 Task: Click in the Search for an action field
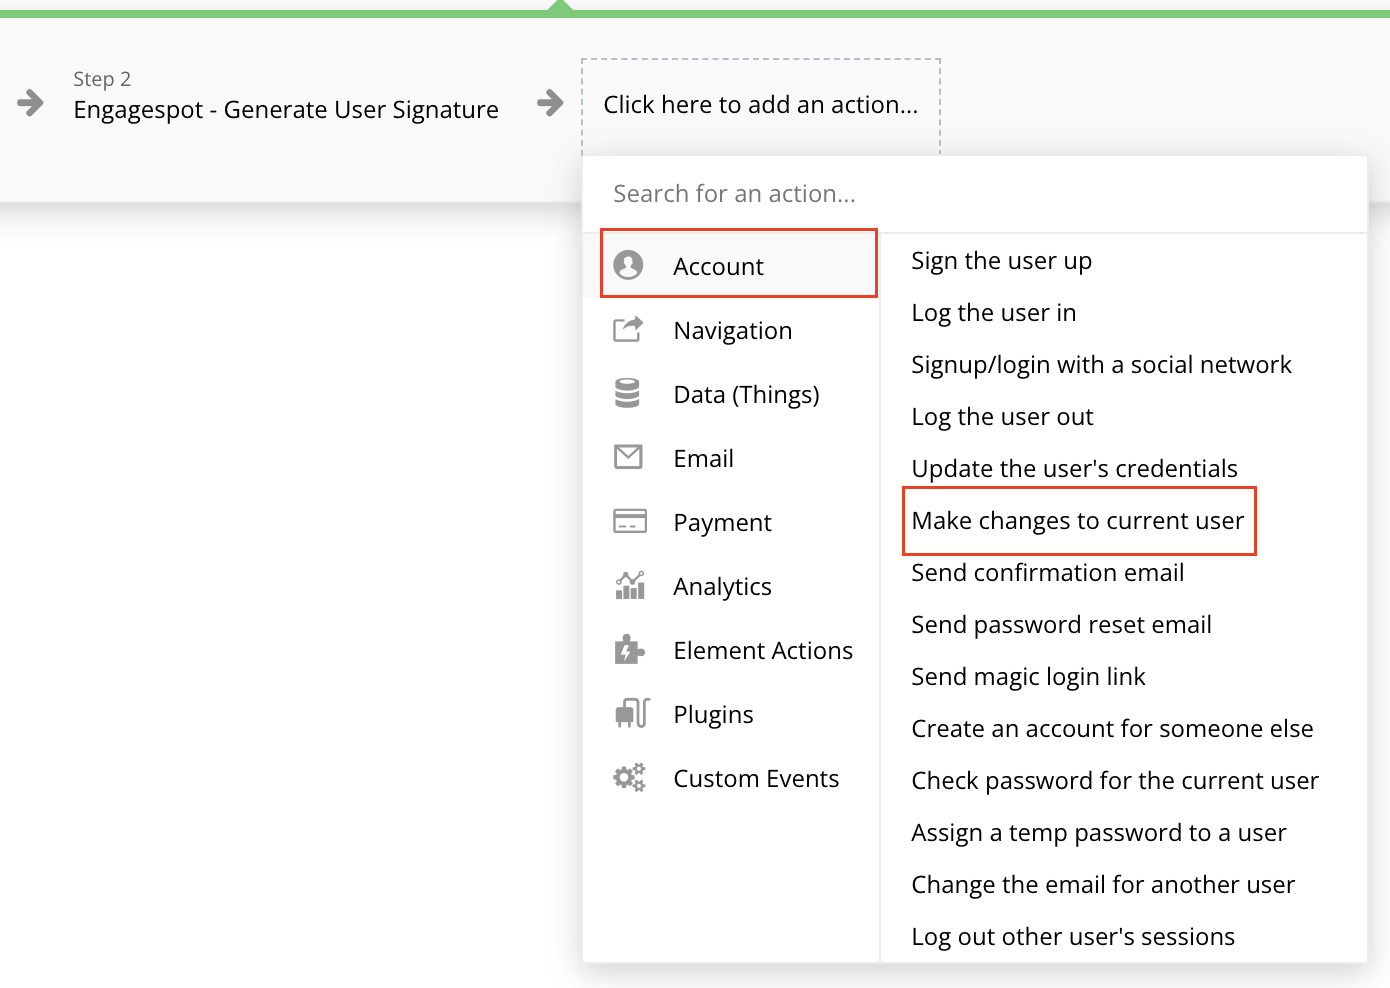[974, 194]
